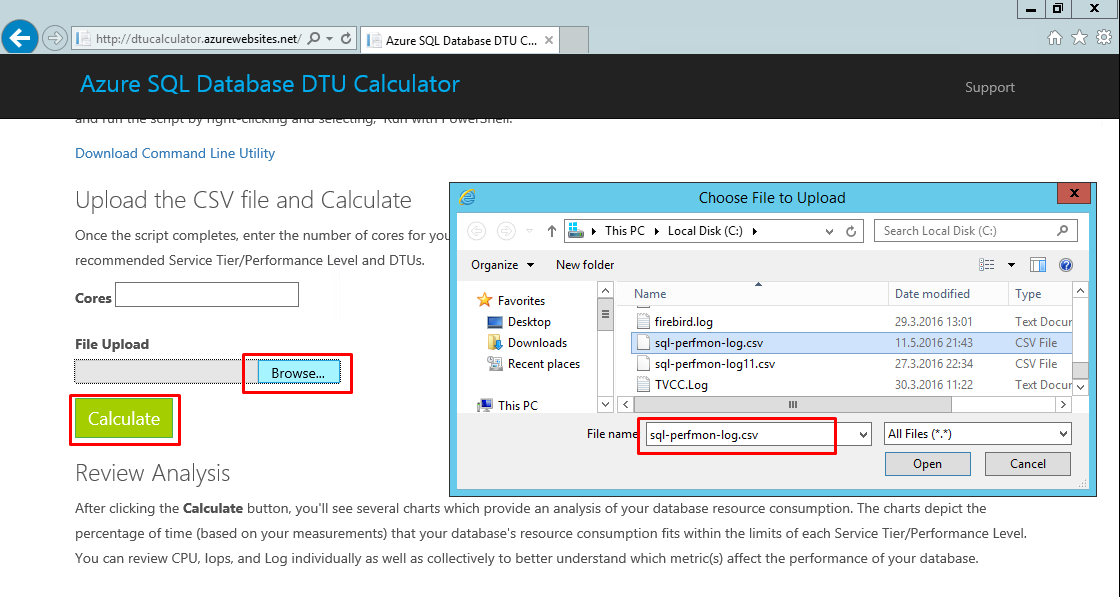Click the Back arrow in the upload dialog
The image size is (1120, 597).
(x=476, y=231)
